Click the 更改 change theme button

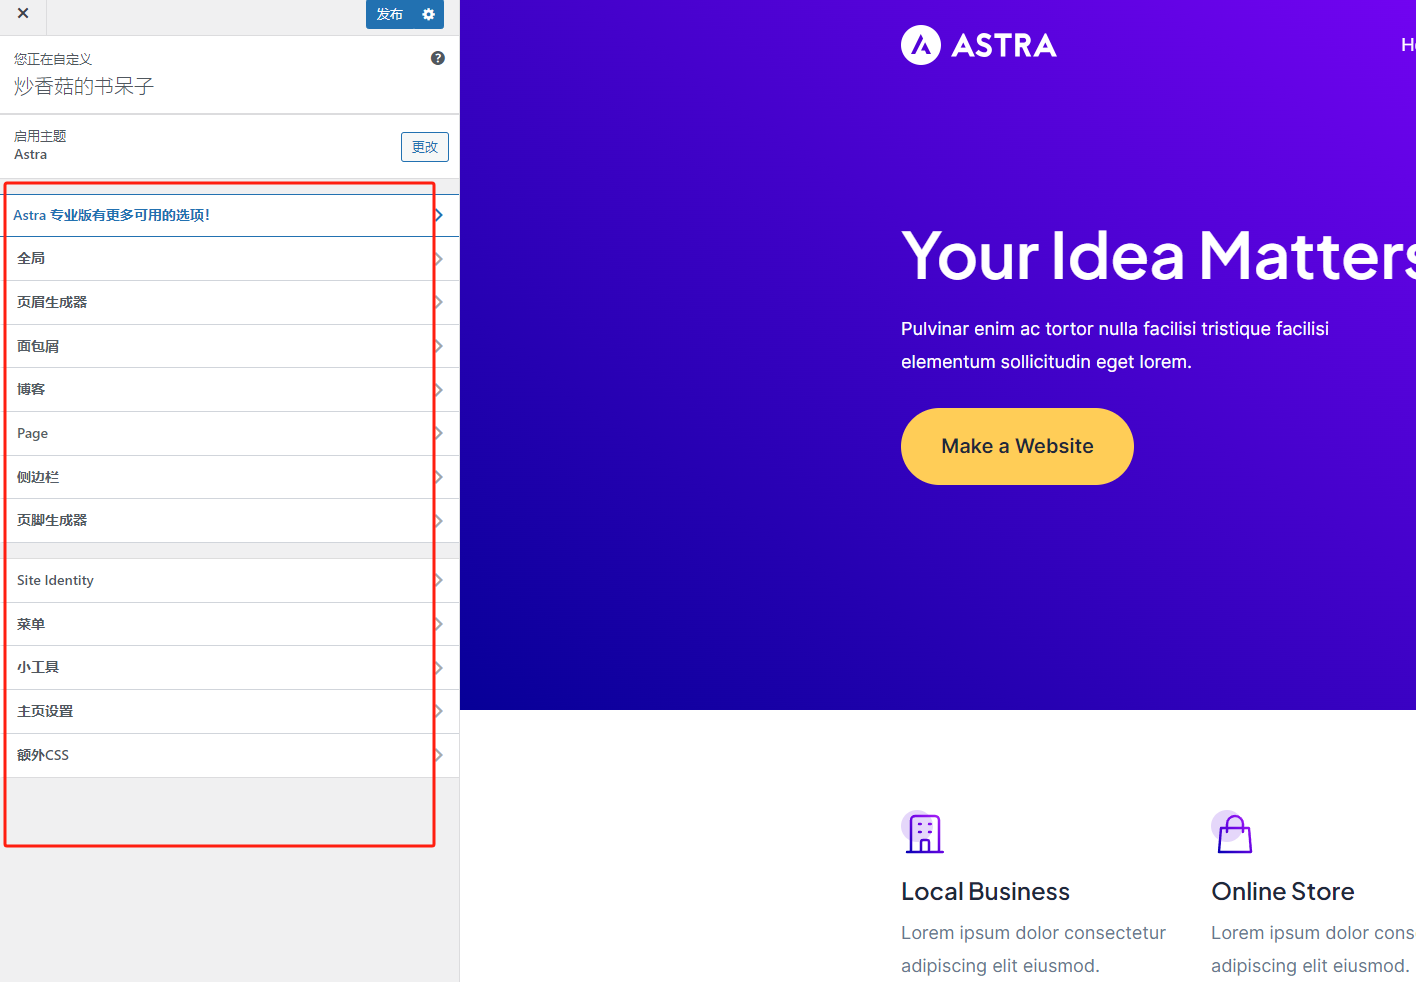pyautogui.click(x=424, y=147)
